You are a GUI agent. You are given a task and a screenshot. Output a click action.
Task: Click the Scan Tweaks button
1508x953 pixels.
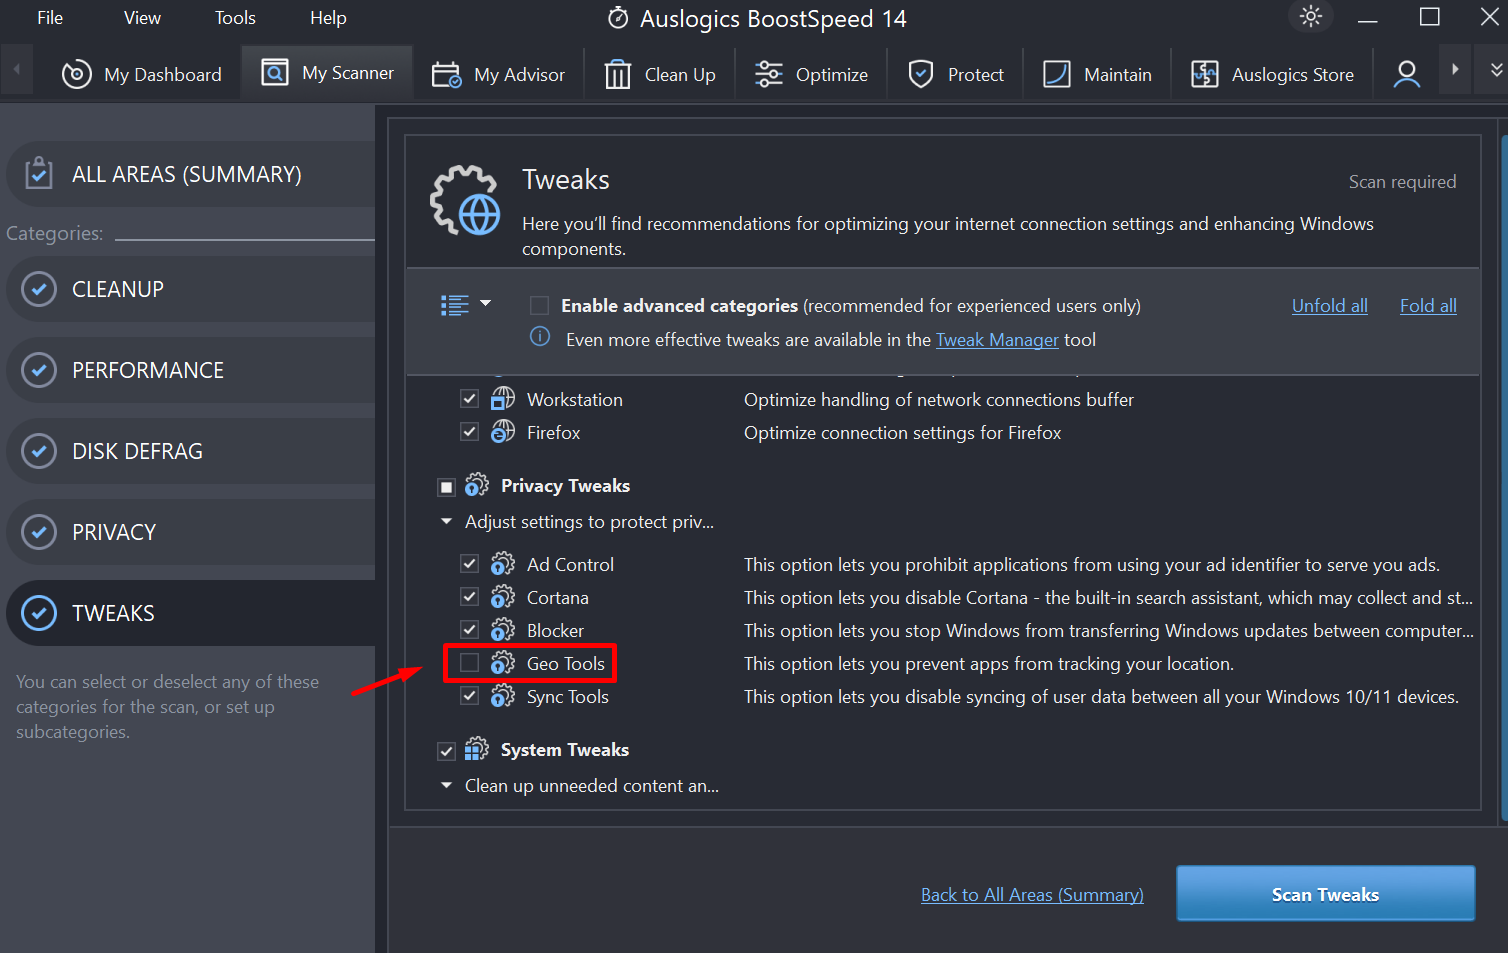pyautogui.click(x=1325, y=894)
